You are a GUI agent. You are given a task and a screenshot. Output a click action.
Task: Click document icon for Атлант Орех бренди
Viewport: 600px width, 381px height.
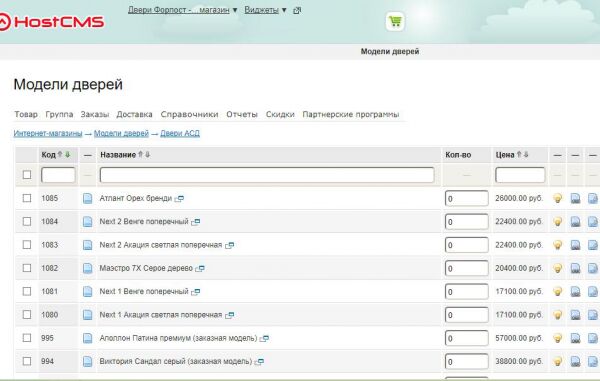coord(88,198)
